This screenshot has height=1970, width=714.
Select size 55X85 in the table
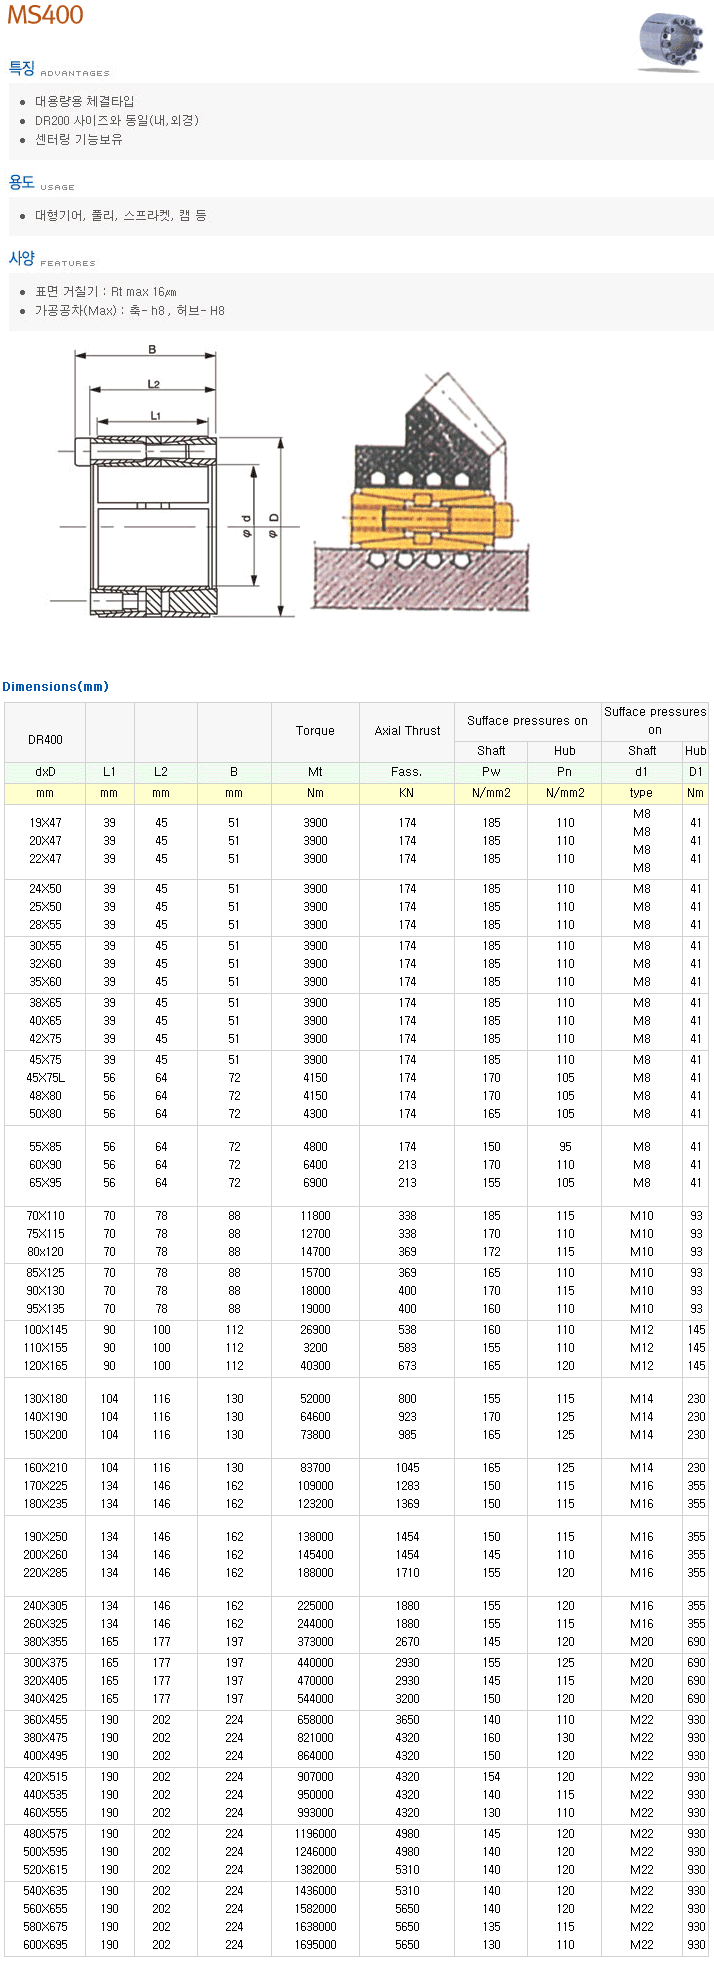tap(45, 1147)
